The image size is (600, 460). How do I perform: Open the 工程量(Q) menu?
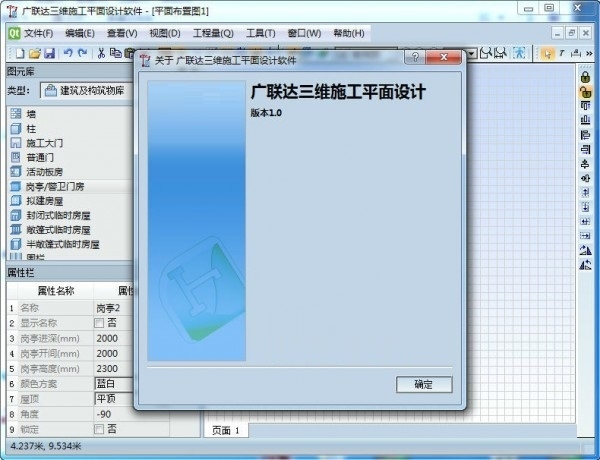coord(213,33)
